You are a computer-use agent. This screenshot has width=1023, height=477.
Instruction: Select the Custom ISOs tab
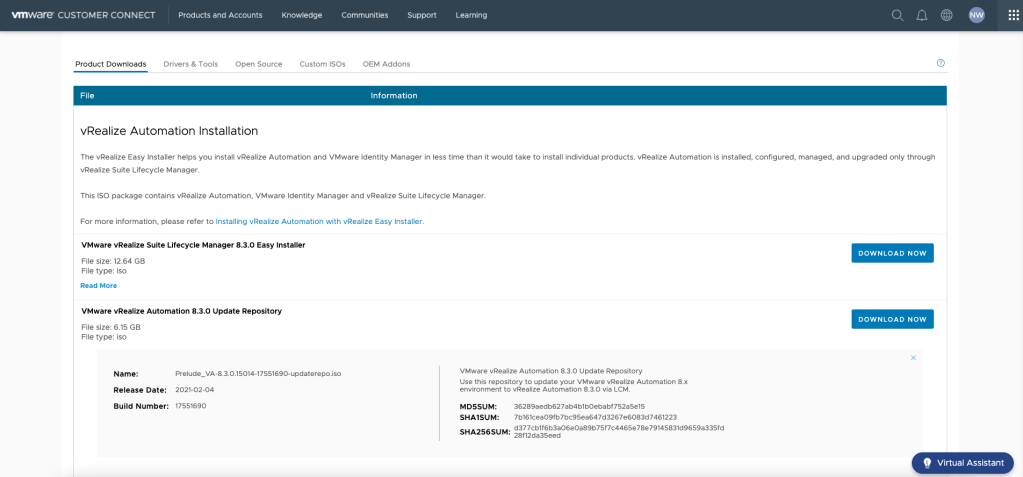click(x=322, y=64)
